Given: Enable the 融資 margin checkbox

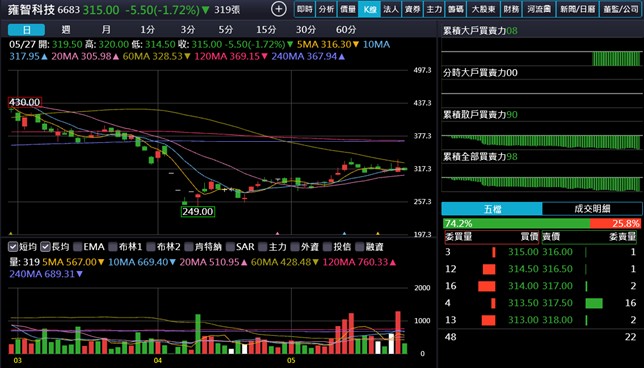Looking at the screenshot, I should 360,247.
